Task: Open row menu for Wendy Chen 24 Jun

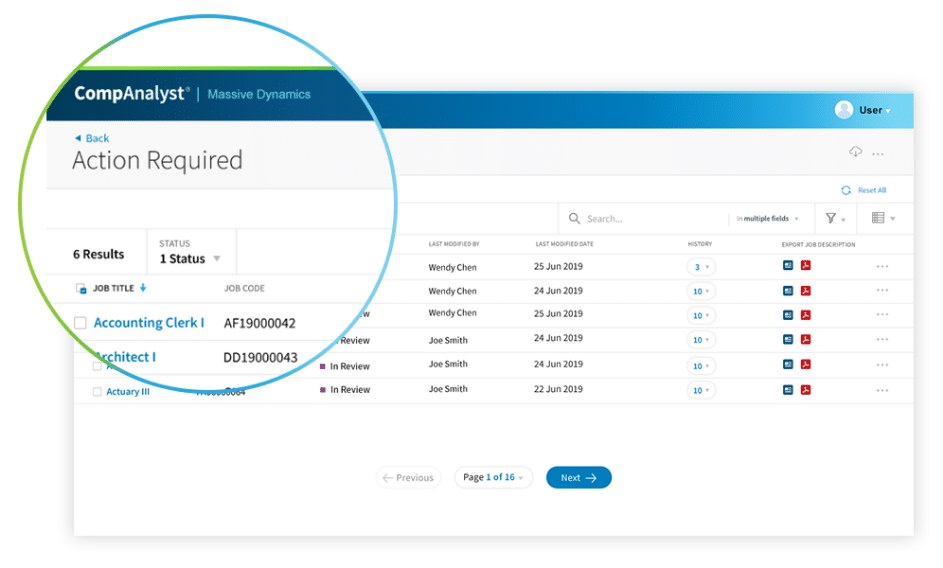Action: (x=882, y=290)
